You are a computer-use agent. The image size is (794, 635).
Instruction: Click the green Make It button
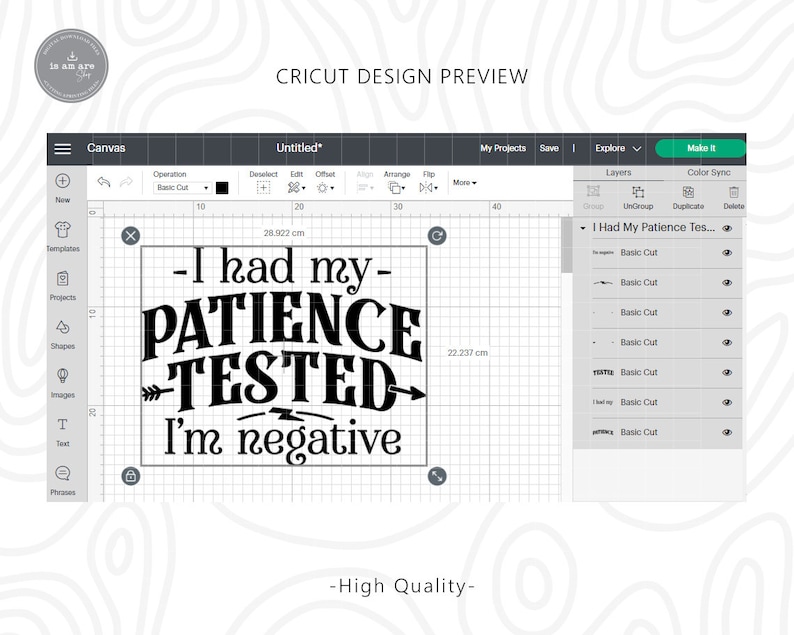tap(701, 148)
